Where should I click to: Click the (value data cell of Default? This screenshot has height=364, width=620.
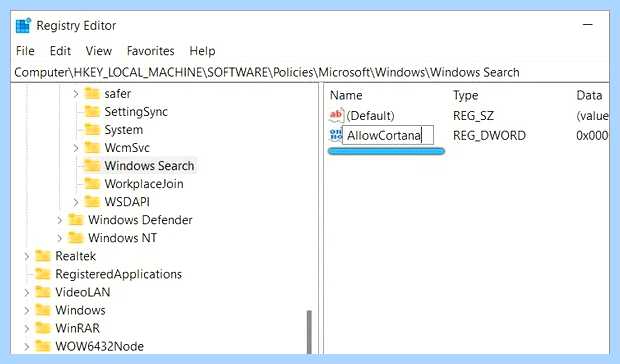(x=592, y=116)
